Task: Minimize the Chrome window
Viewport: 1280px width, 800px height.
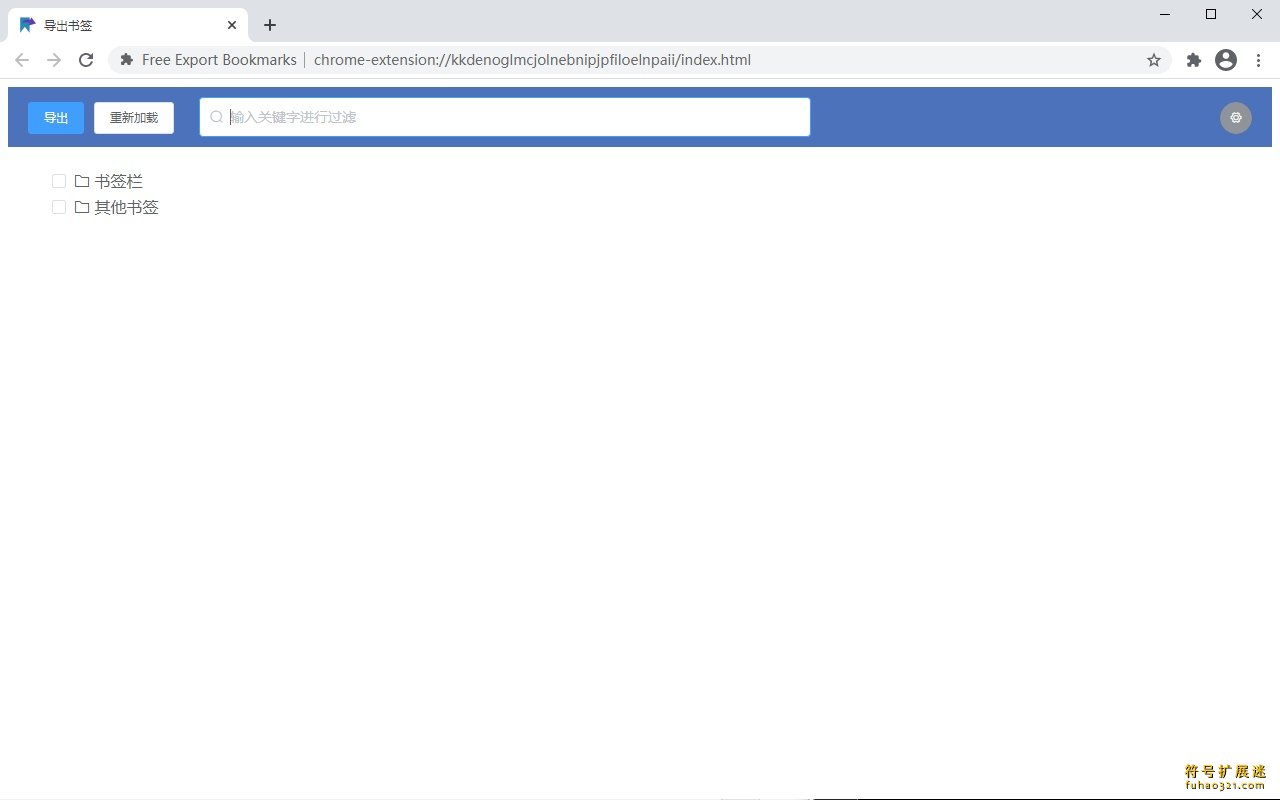Action: coord(1165,14)
